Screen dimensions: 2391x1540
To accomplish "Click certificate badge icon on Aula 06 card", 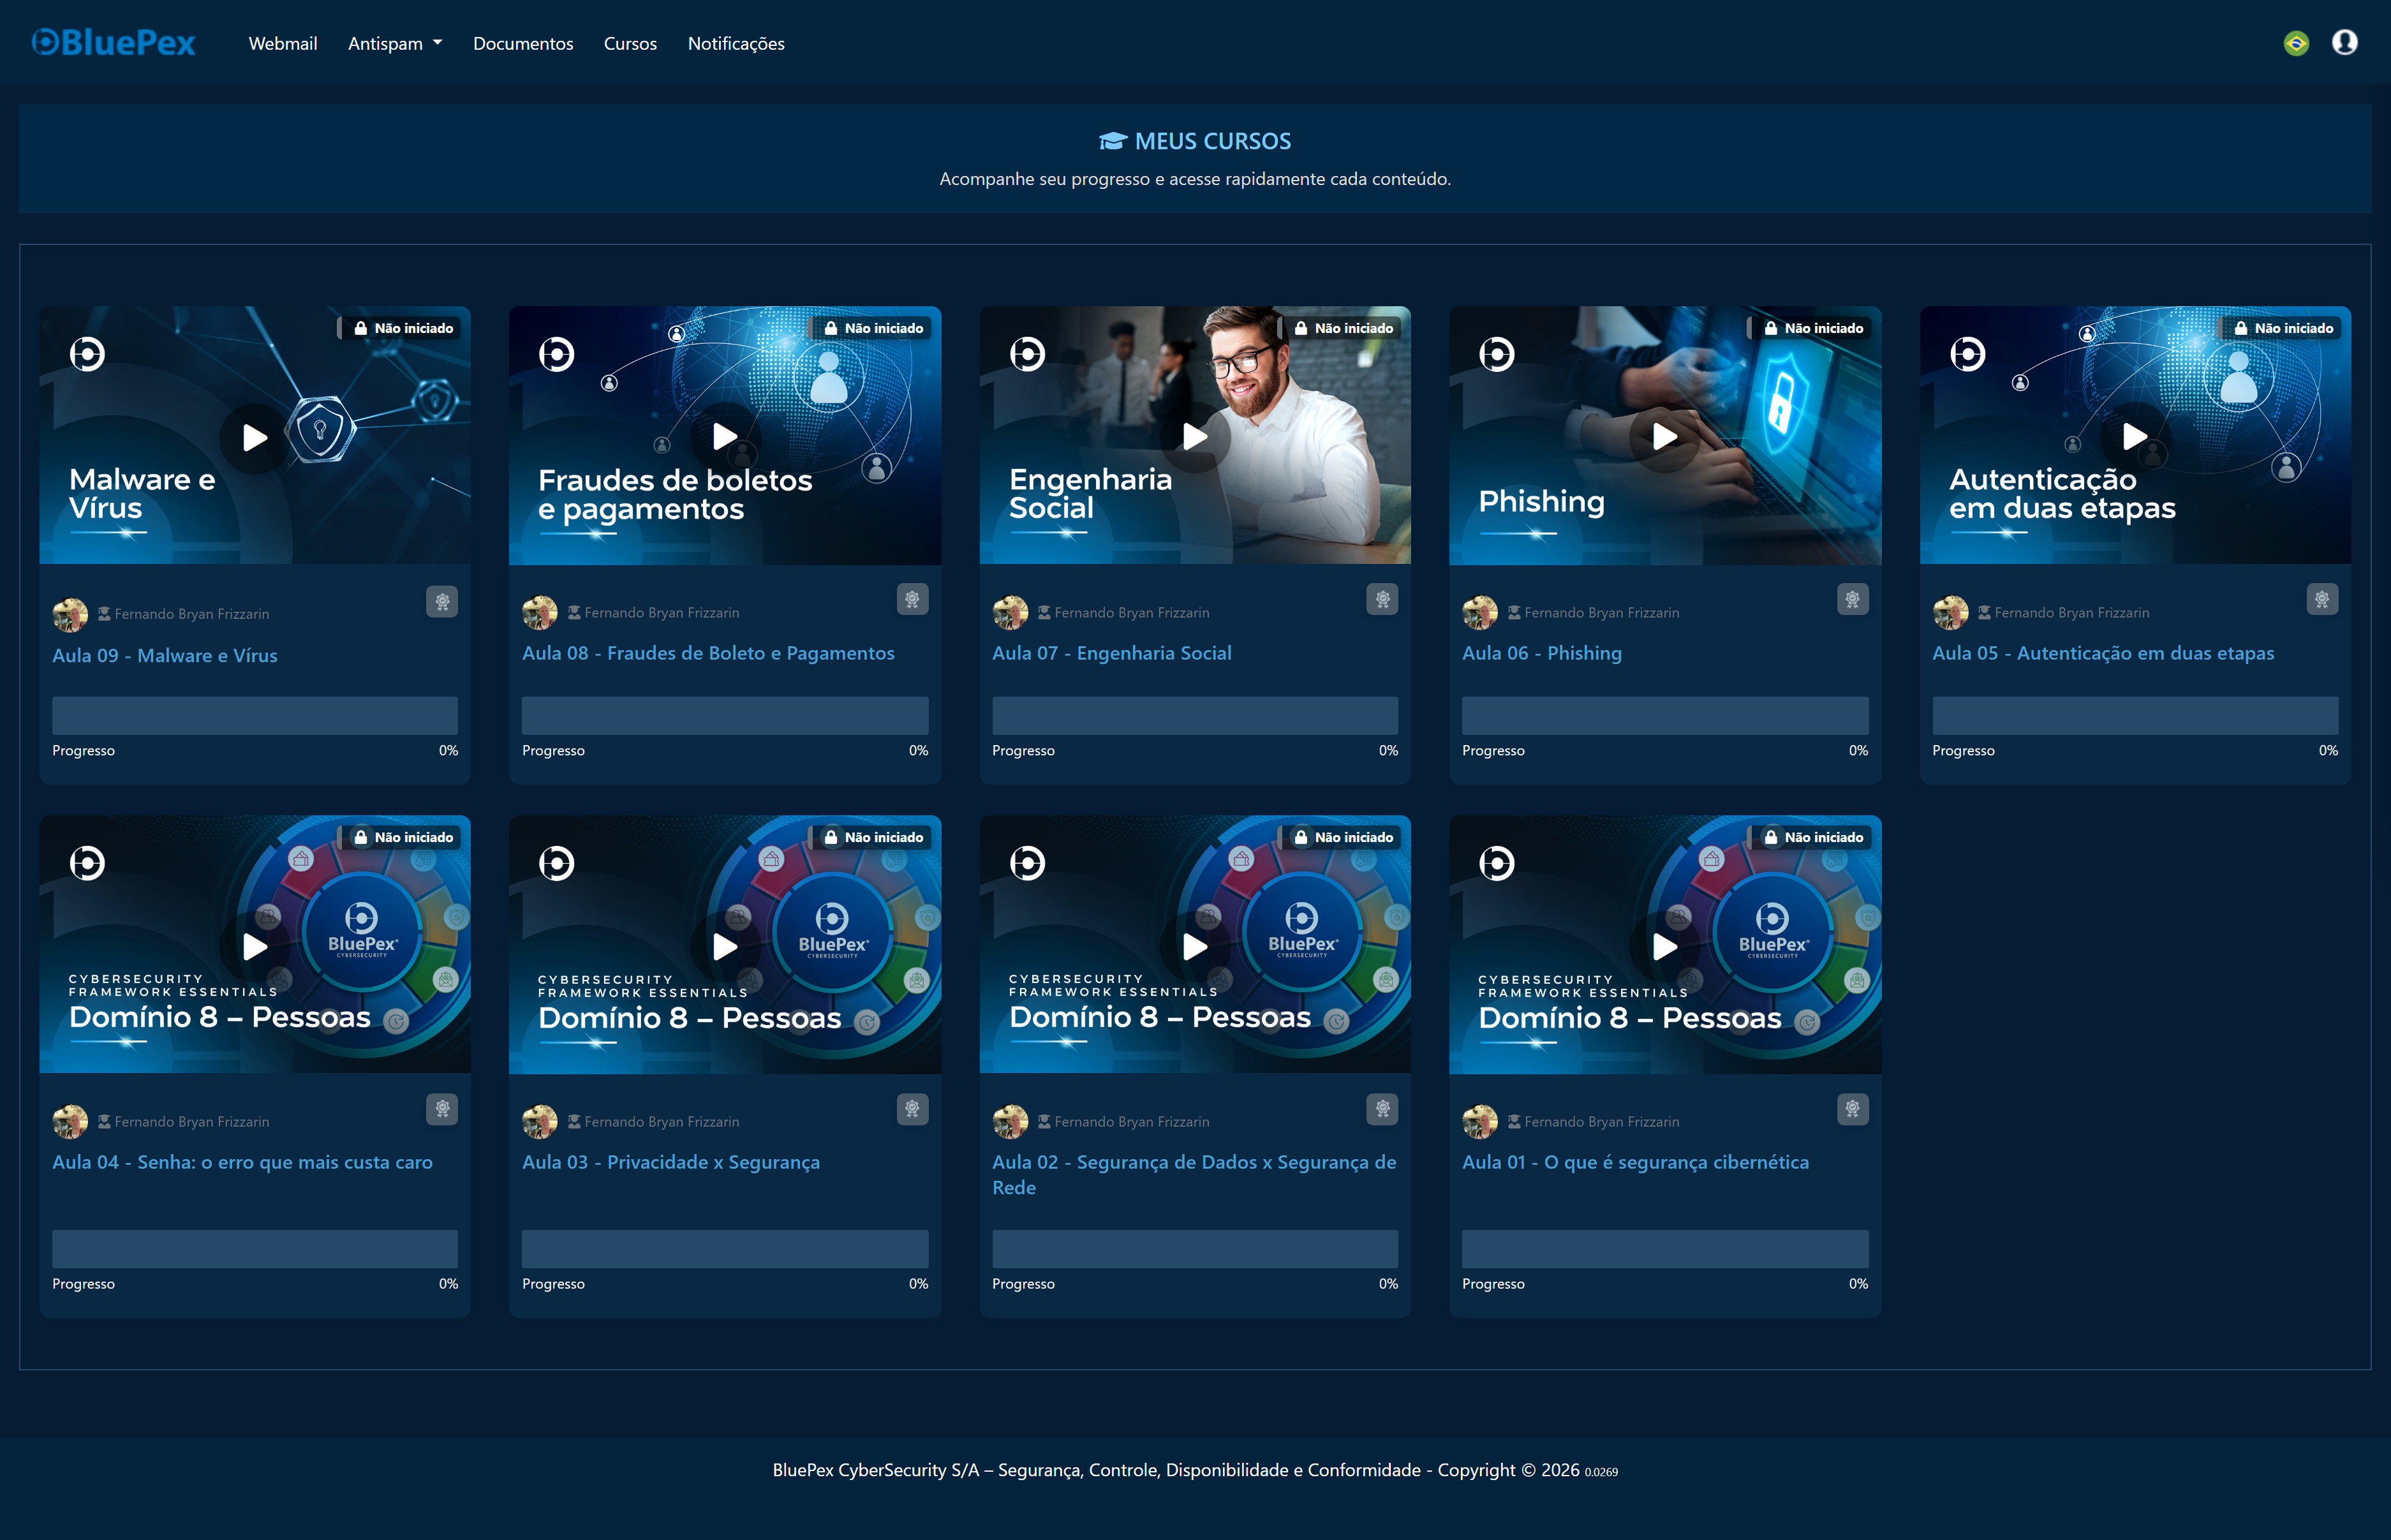I will (x=1852, y=600).
